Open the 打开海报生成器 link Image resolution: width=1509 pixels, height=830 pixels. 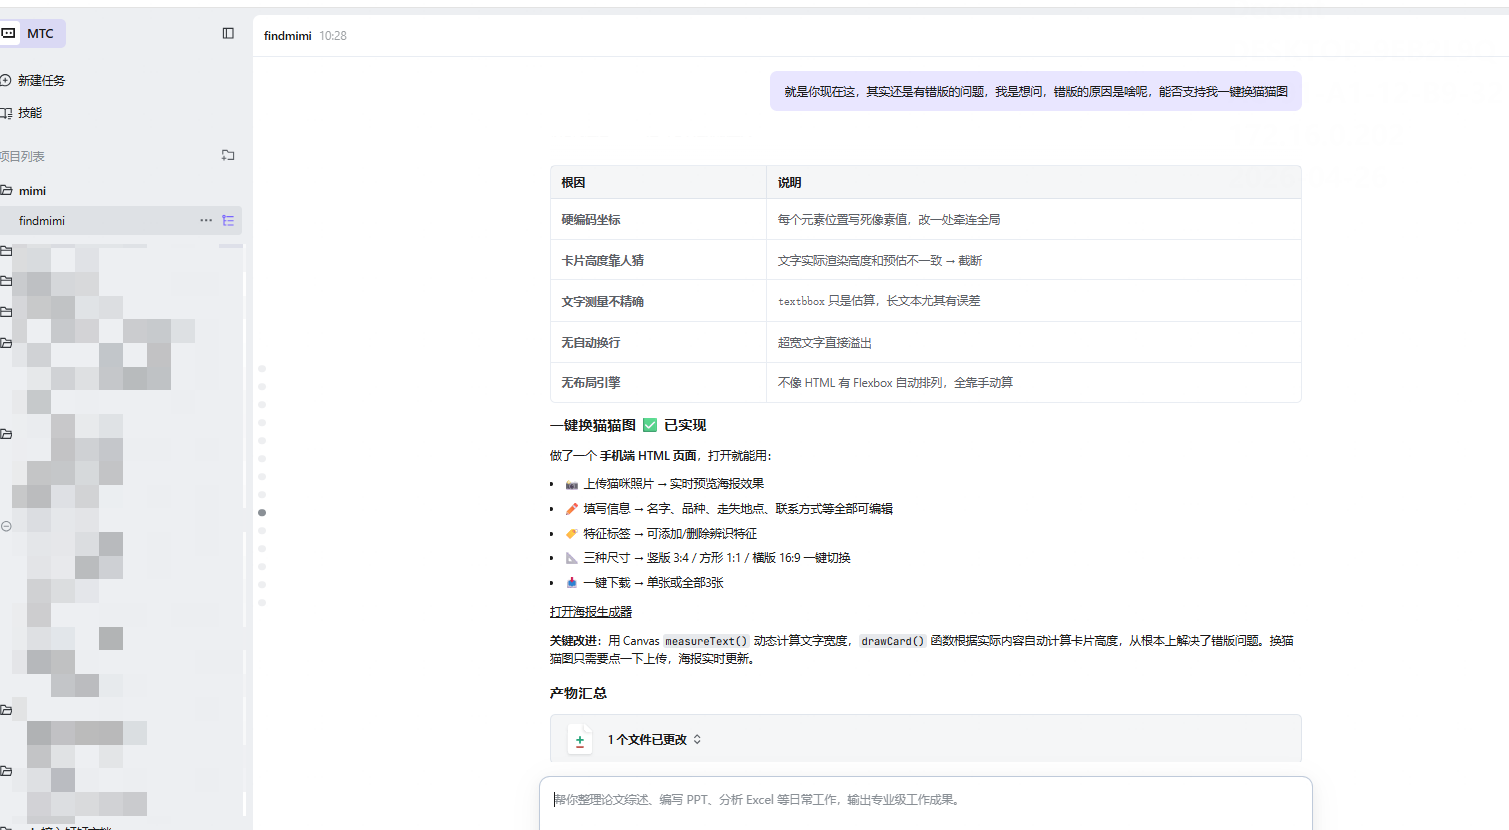[x=590, y=612]
